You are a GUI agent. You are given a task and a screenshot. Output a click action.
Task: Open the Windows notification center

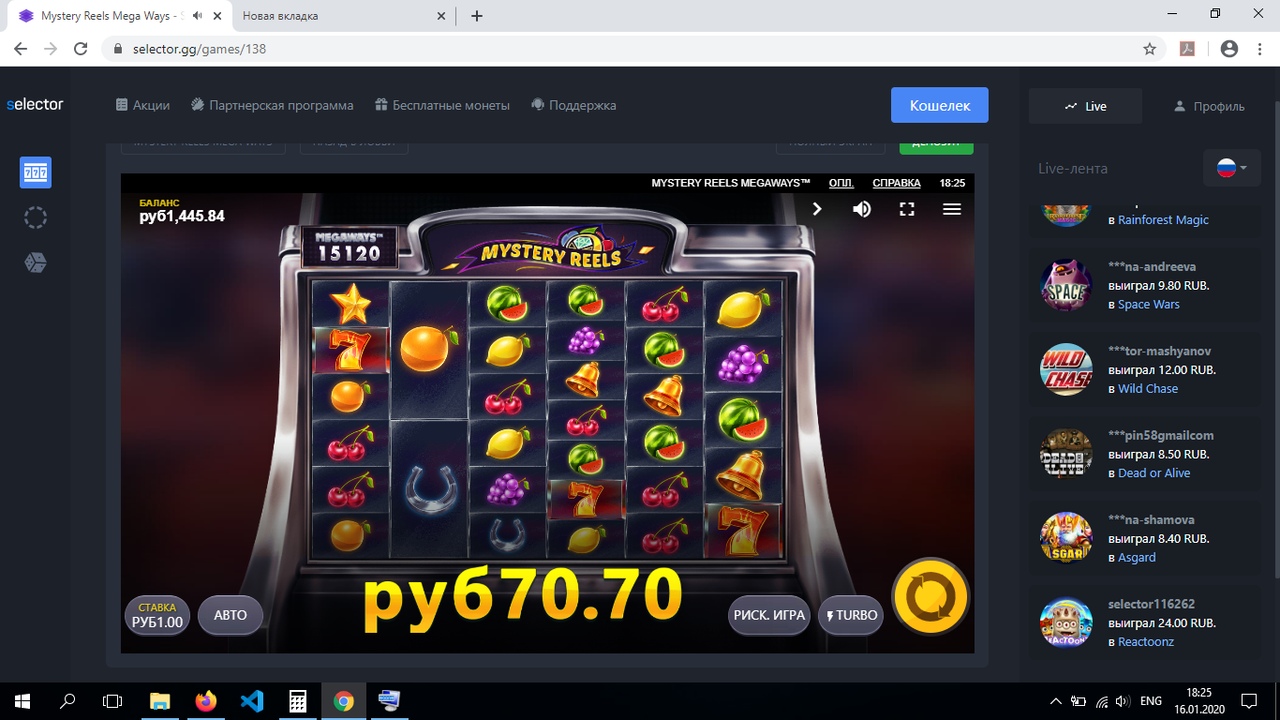pyautogui.click(x=1249, y=701)
